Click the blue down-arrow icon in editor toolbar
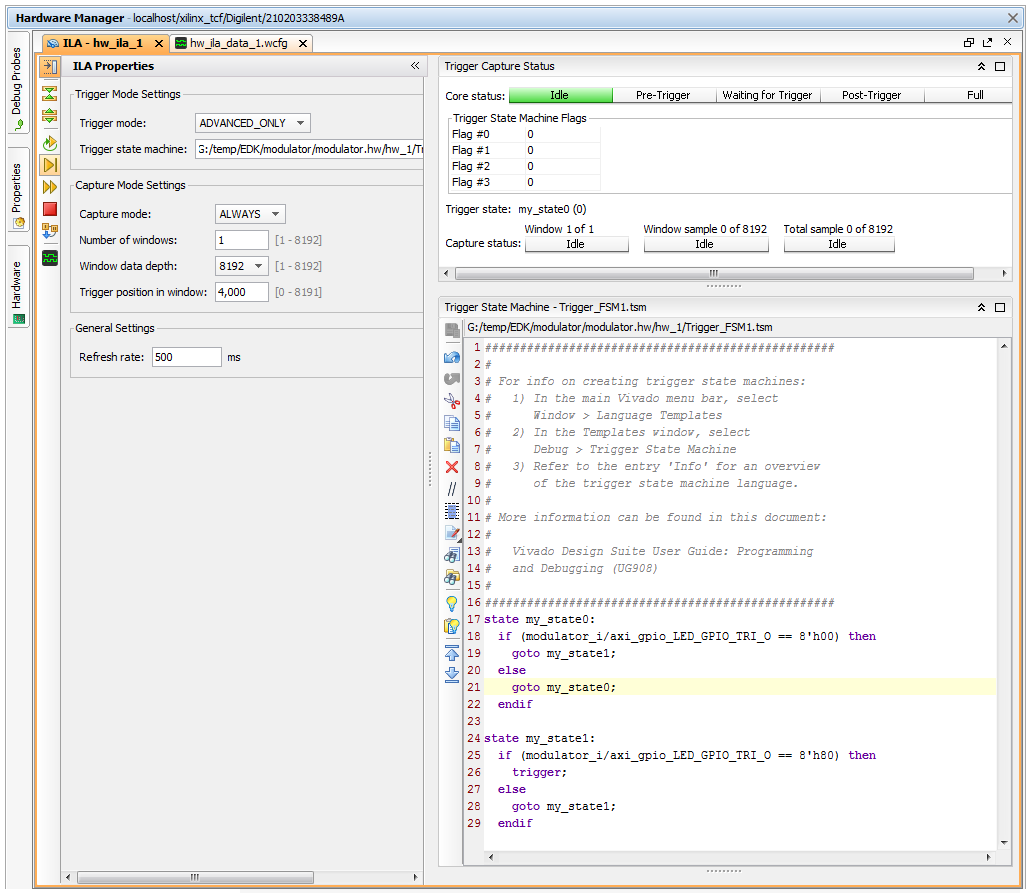The image size is (1029, 893). (452, 675)
